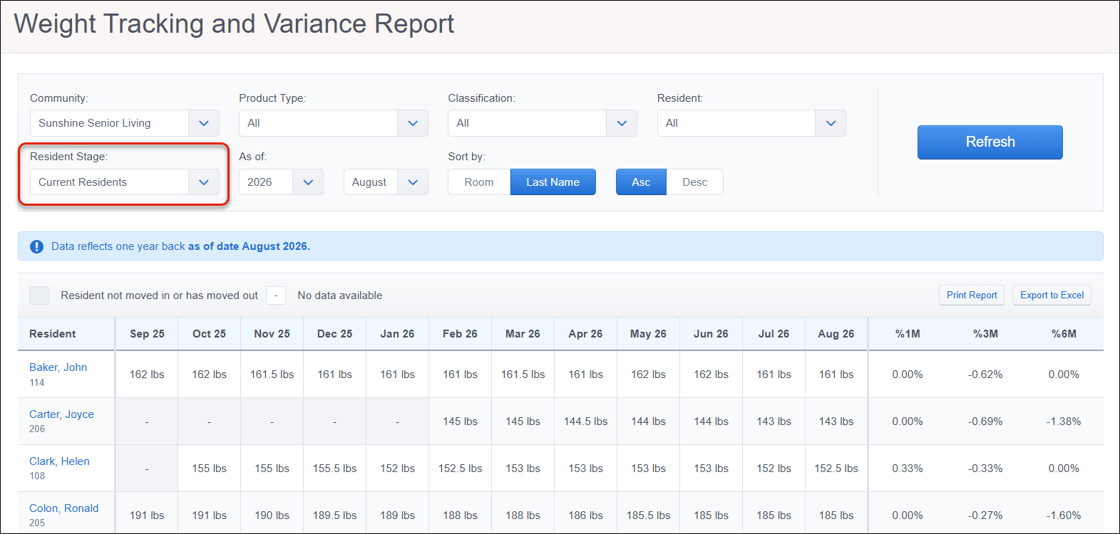Click the Refresh button
This screenshot has width=1120, height=534.
pyautogui.click(x=990, y=142)
